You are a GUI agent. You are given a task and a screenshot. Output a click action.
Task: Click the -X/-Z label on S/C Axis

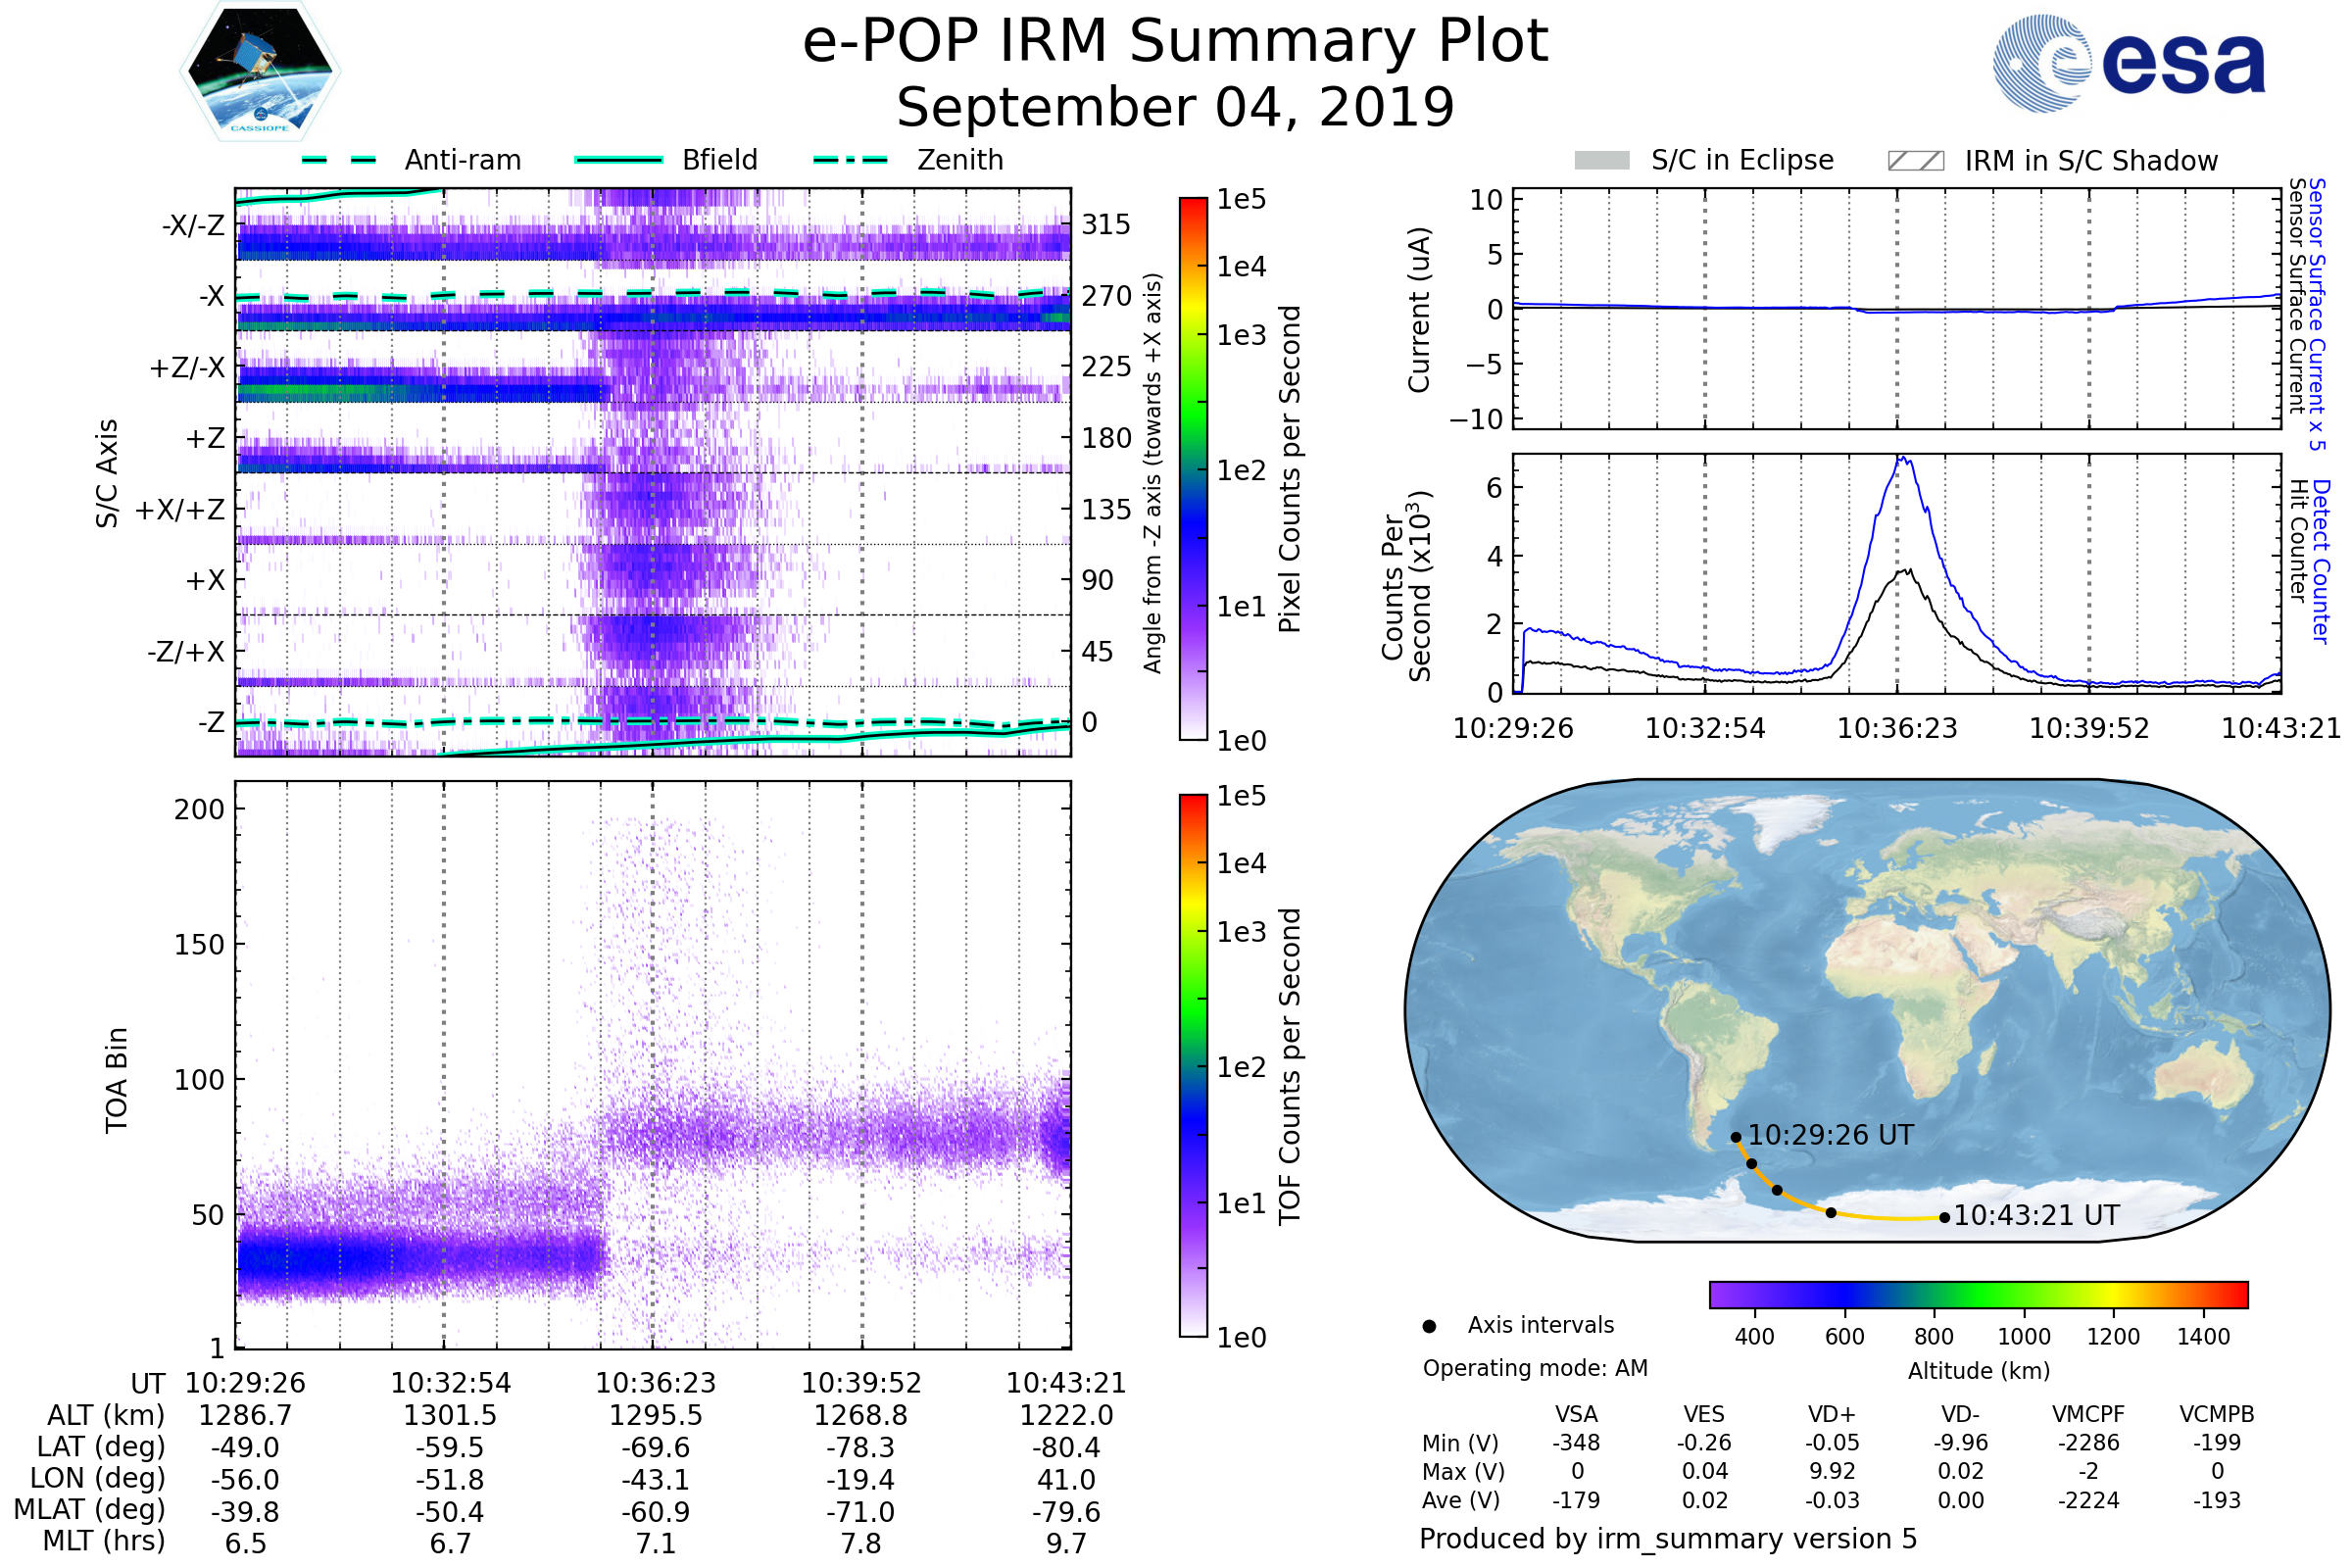click(193, 226)
